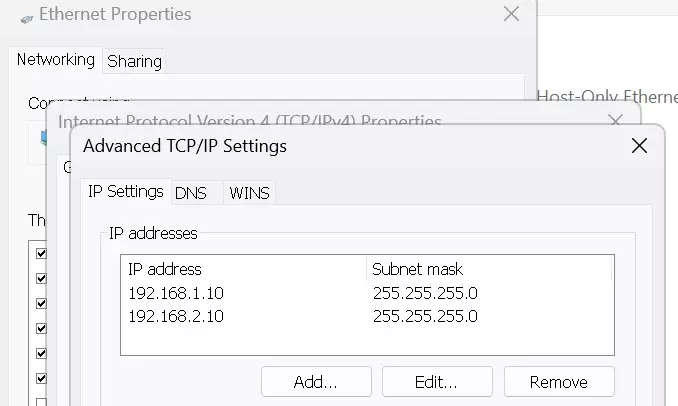Toggle the third checked item checkbox

41,304
